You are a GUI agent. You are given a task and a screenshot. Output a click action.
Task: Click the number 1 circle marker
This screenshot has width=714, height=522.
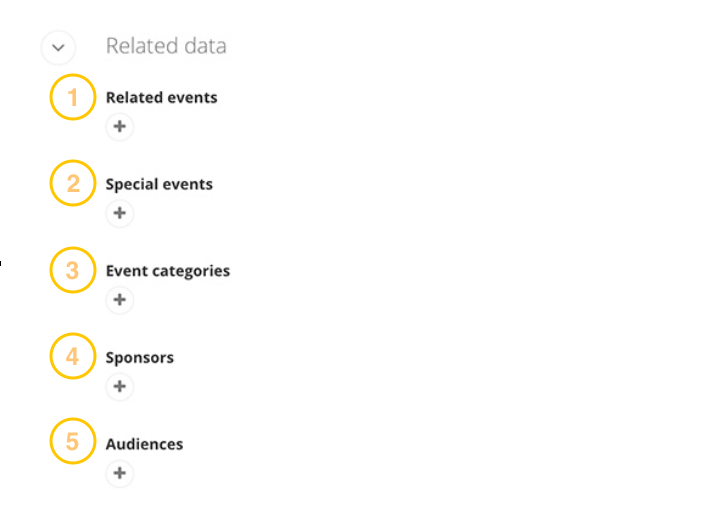coord(73,98)
